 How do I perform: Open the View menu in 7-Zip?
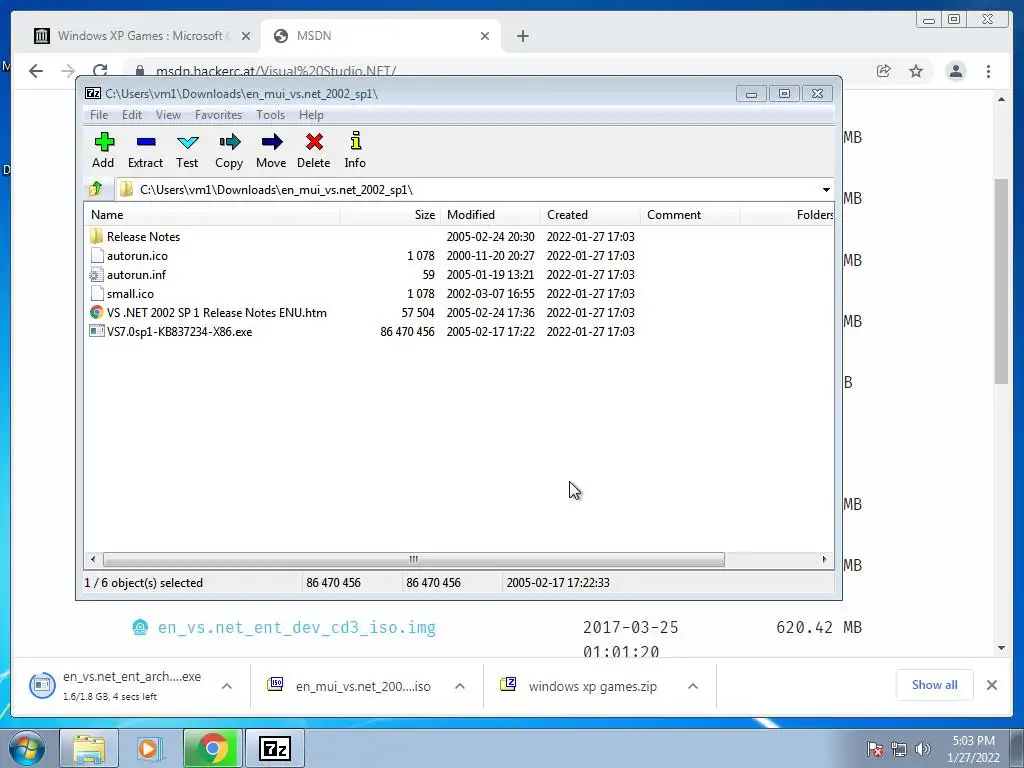168,115
